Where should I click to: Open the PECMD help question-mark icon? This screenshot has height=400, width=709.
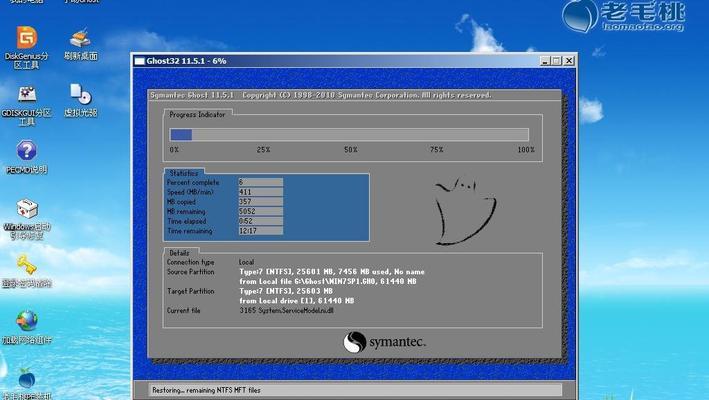point(27,151)
